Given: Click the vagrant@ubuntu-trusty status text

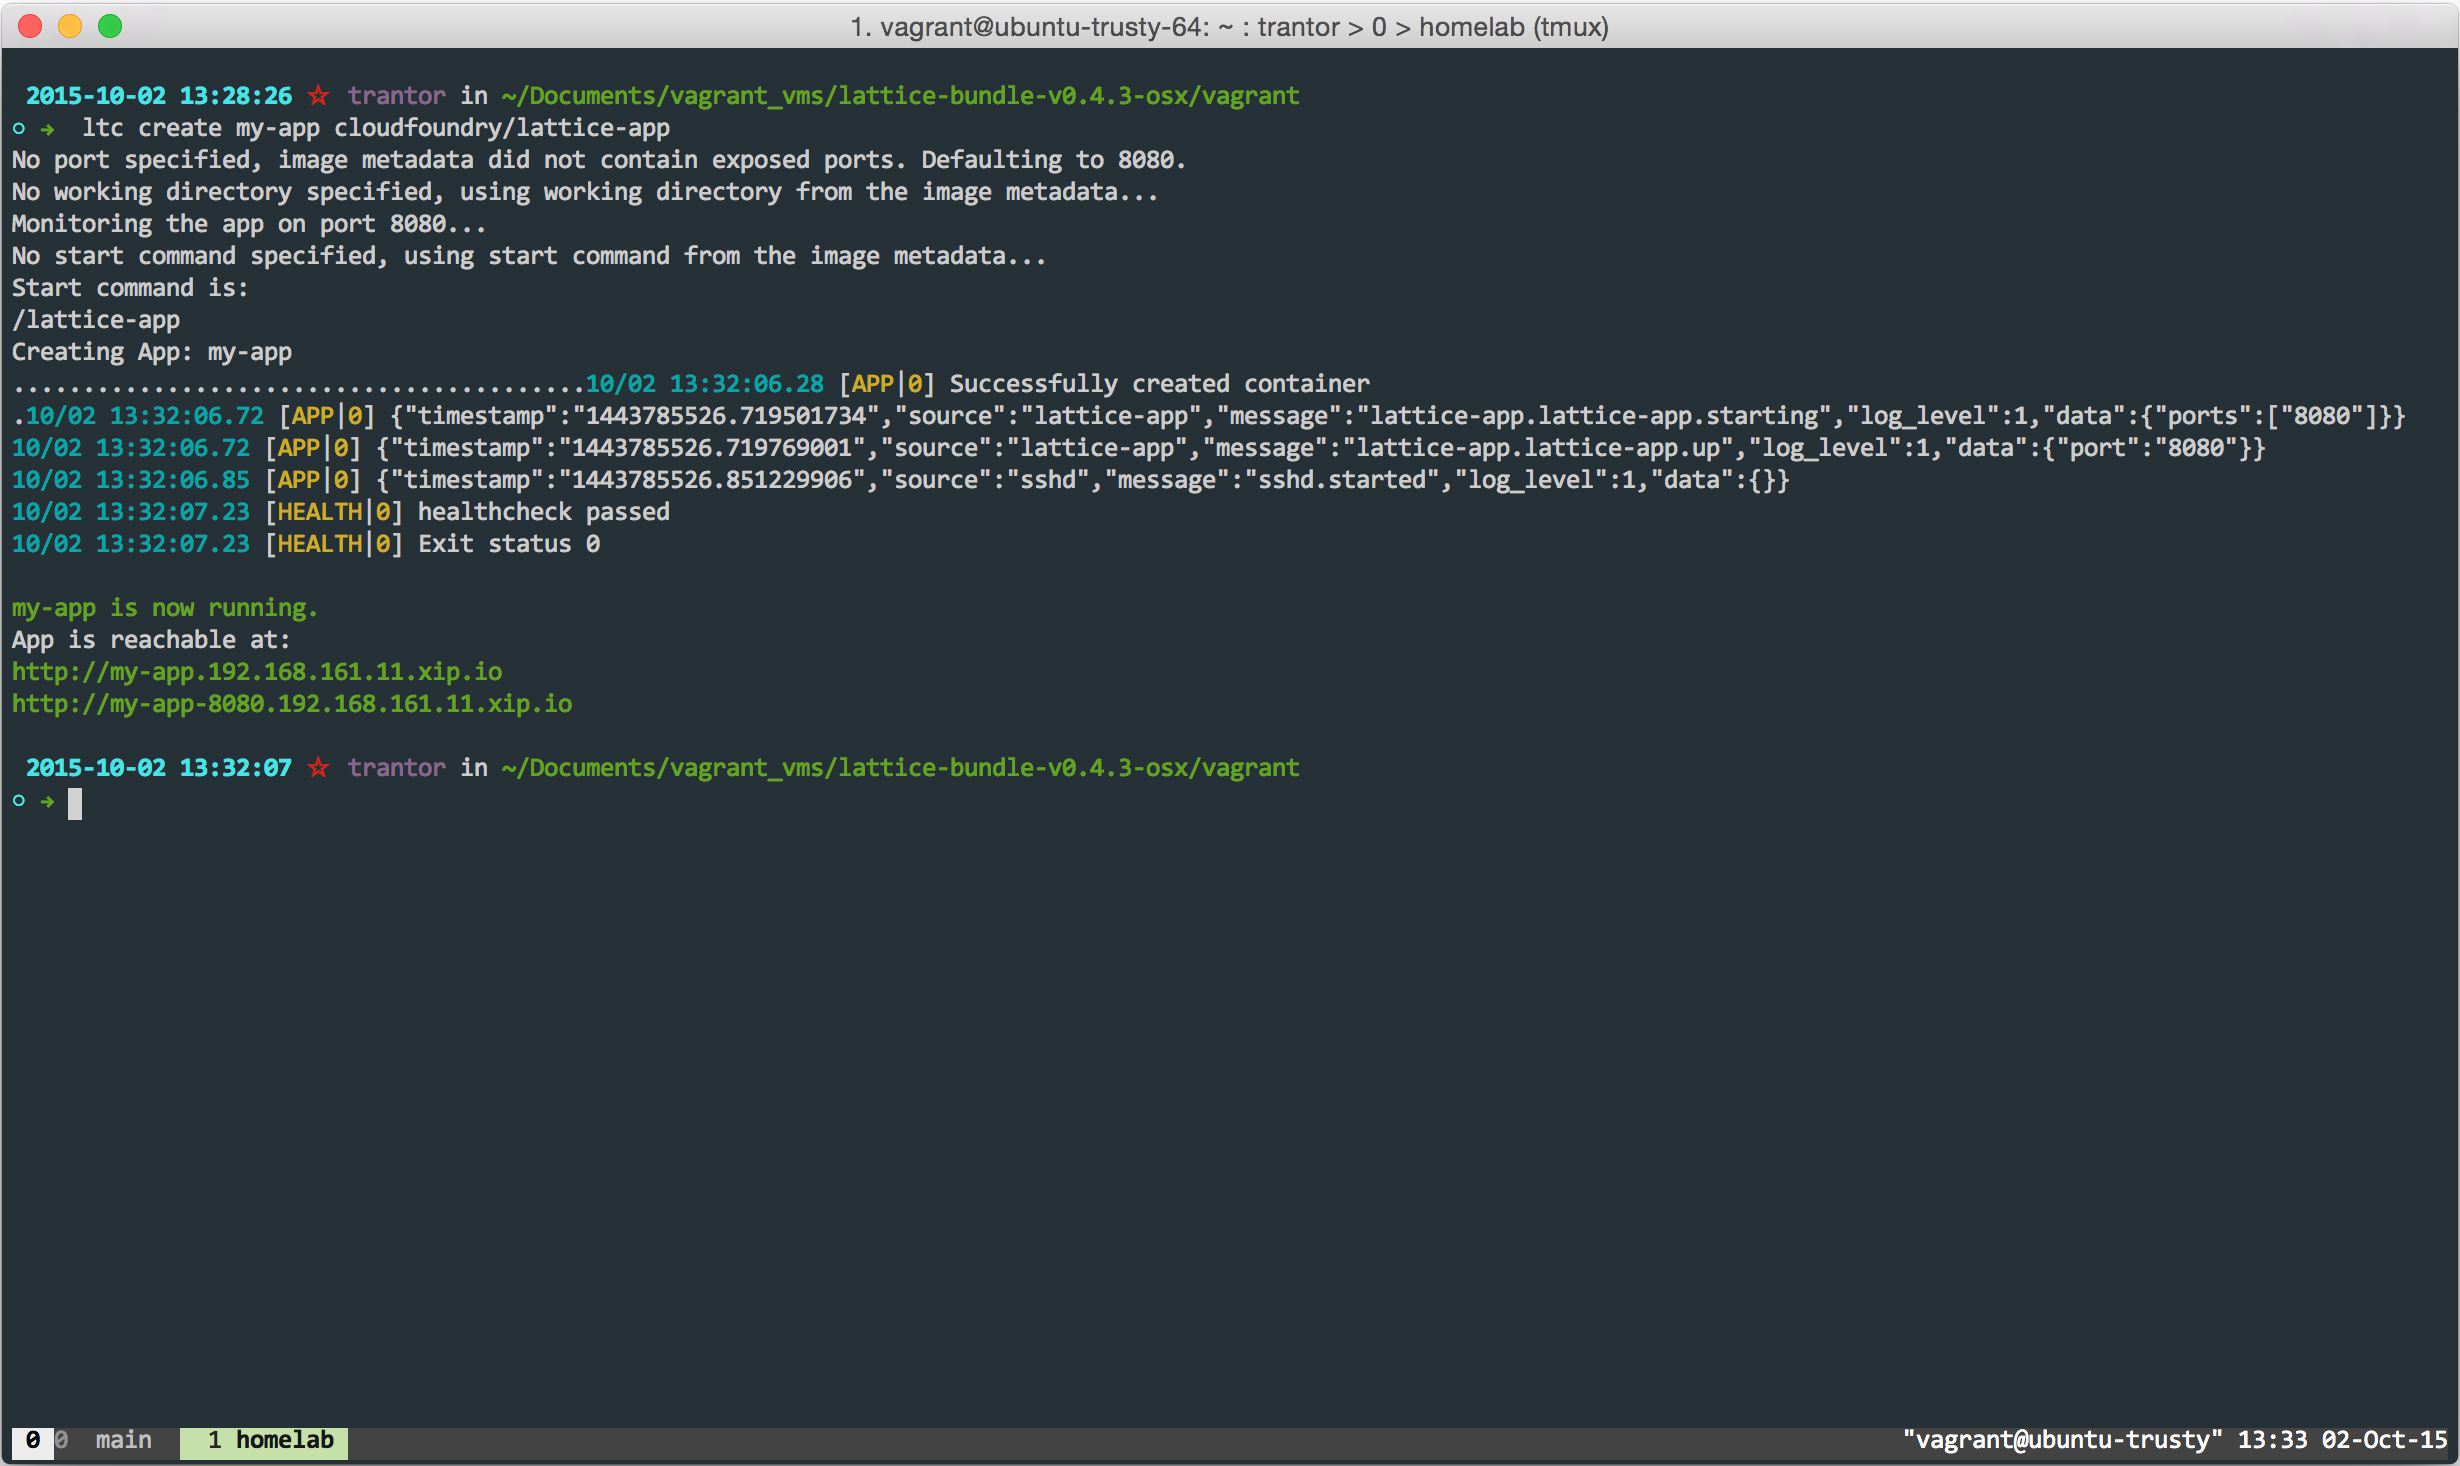Looking at the screenshot, I should [x=2062, y=1440].
